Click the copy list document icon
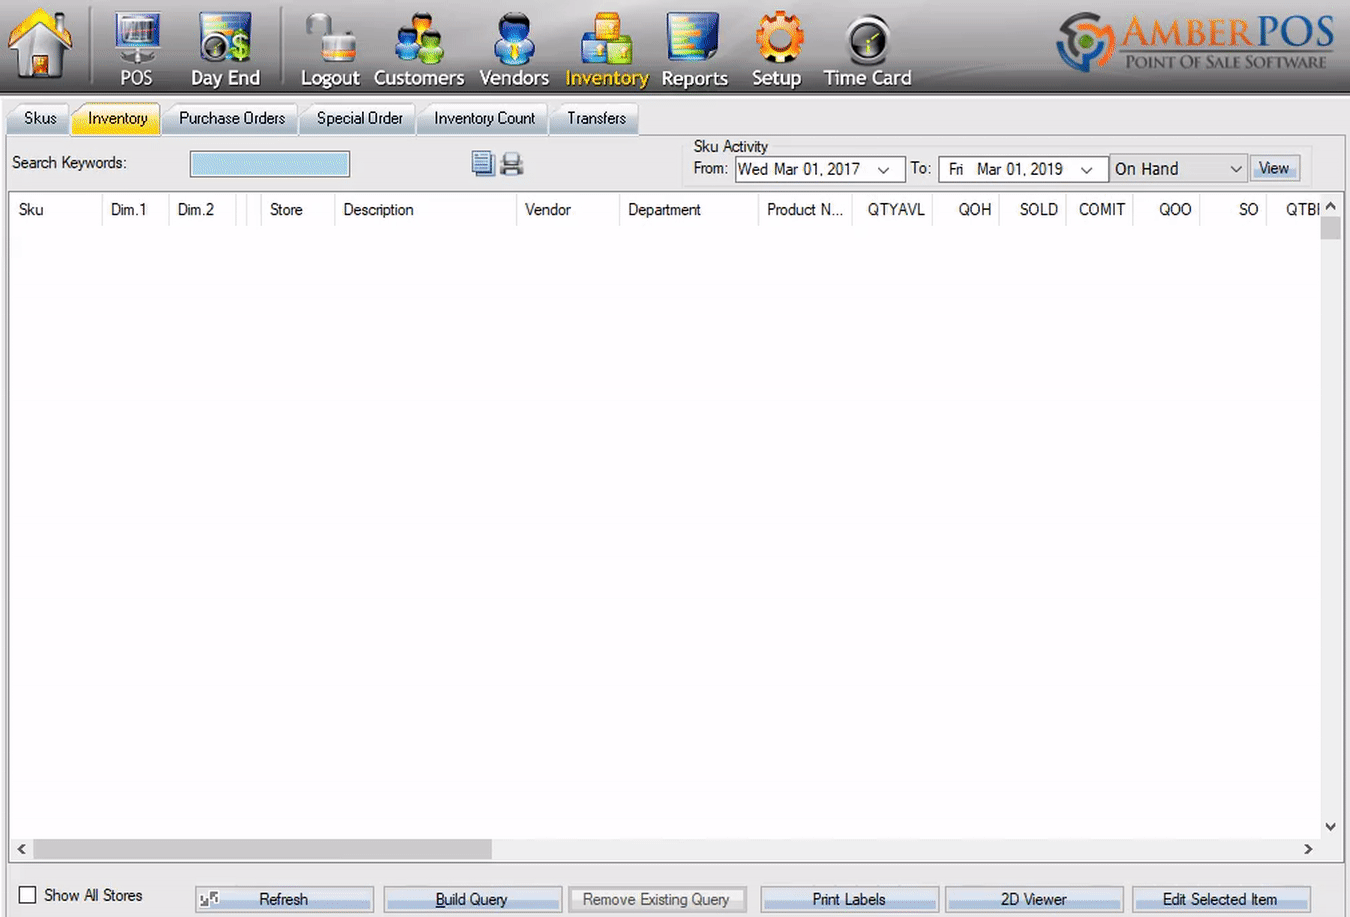The image size is (1350, 917). (483, 164)
